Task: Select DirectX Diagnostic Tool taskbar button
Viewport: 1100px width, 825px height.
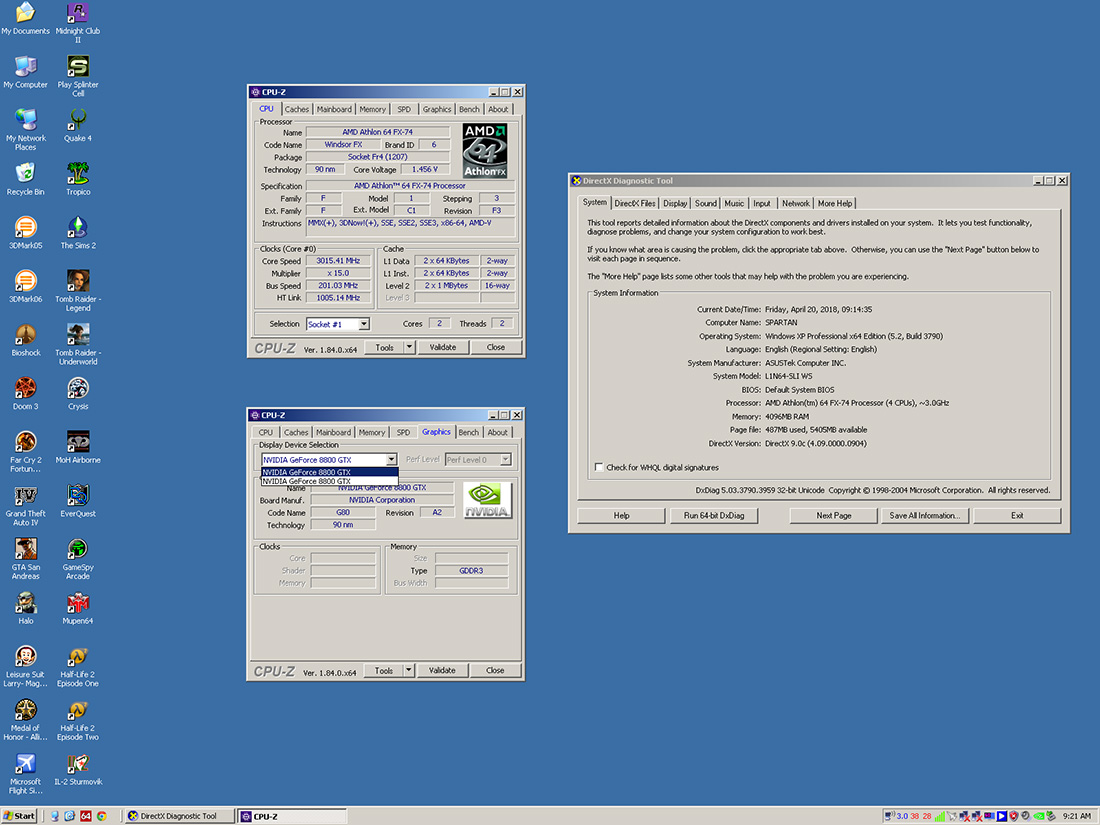Action: point(178,816)
